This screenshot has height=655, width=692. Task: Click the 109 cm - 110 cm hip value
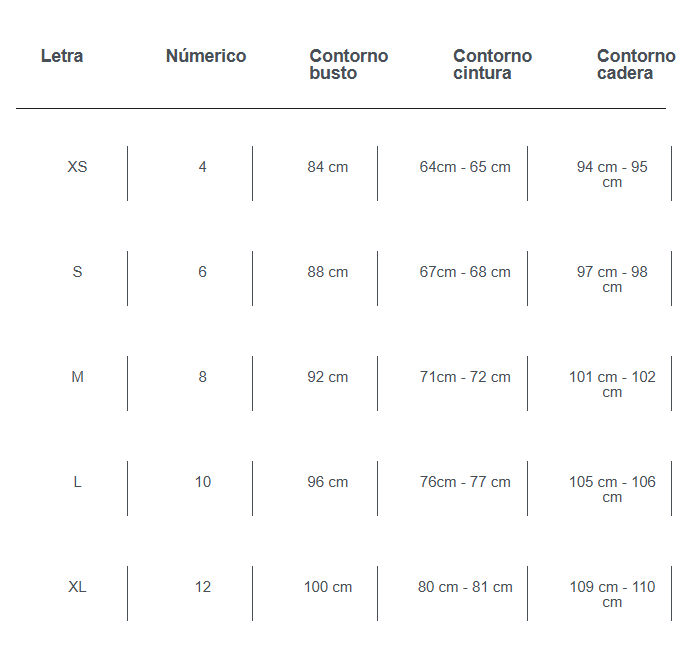[x=612, y=594]
